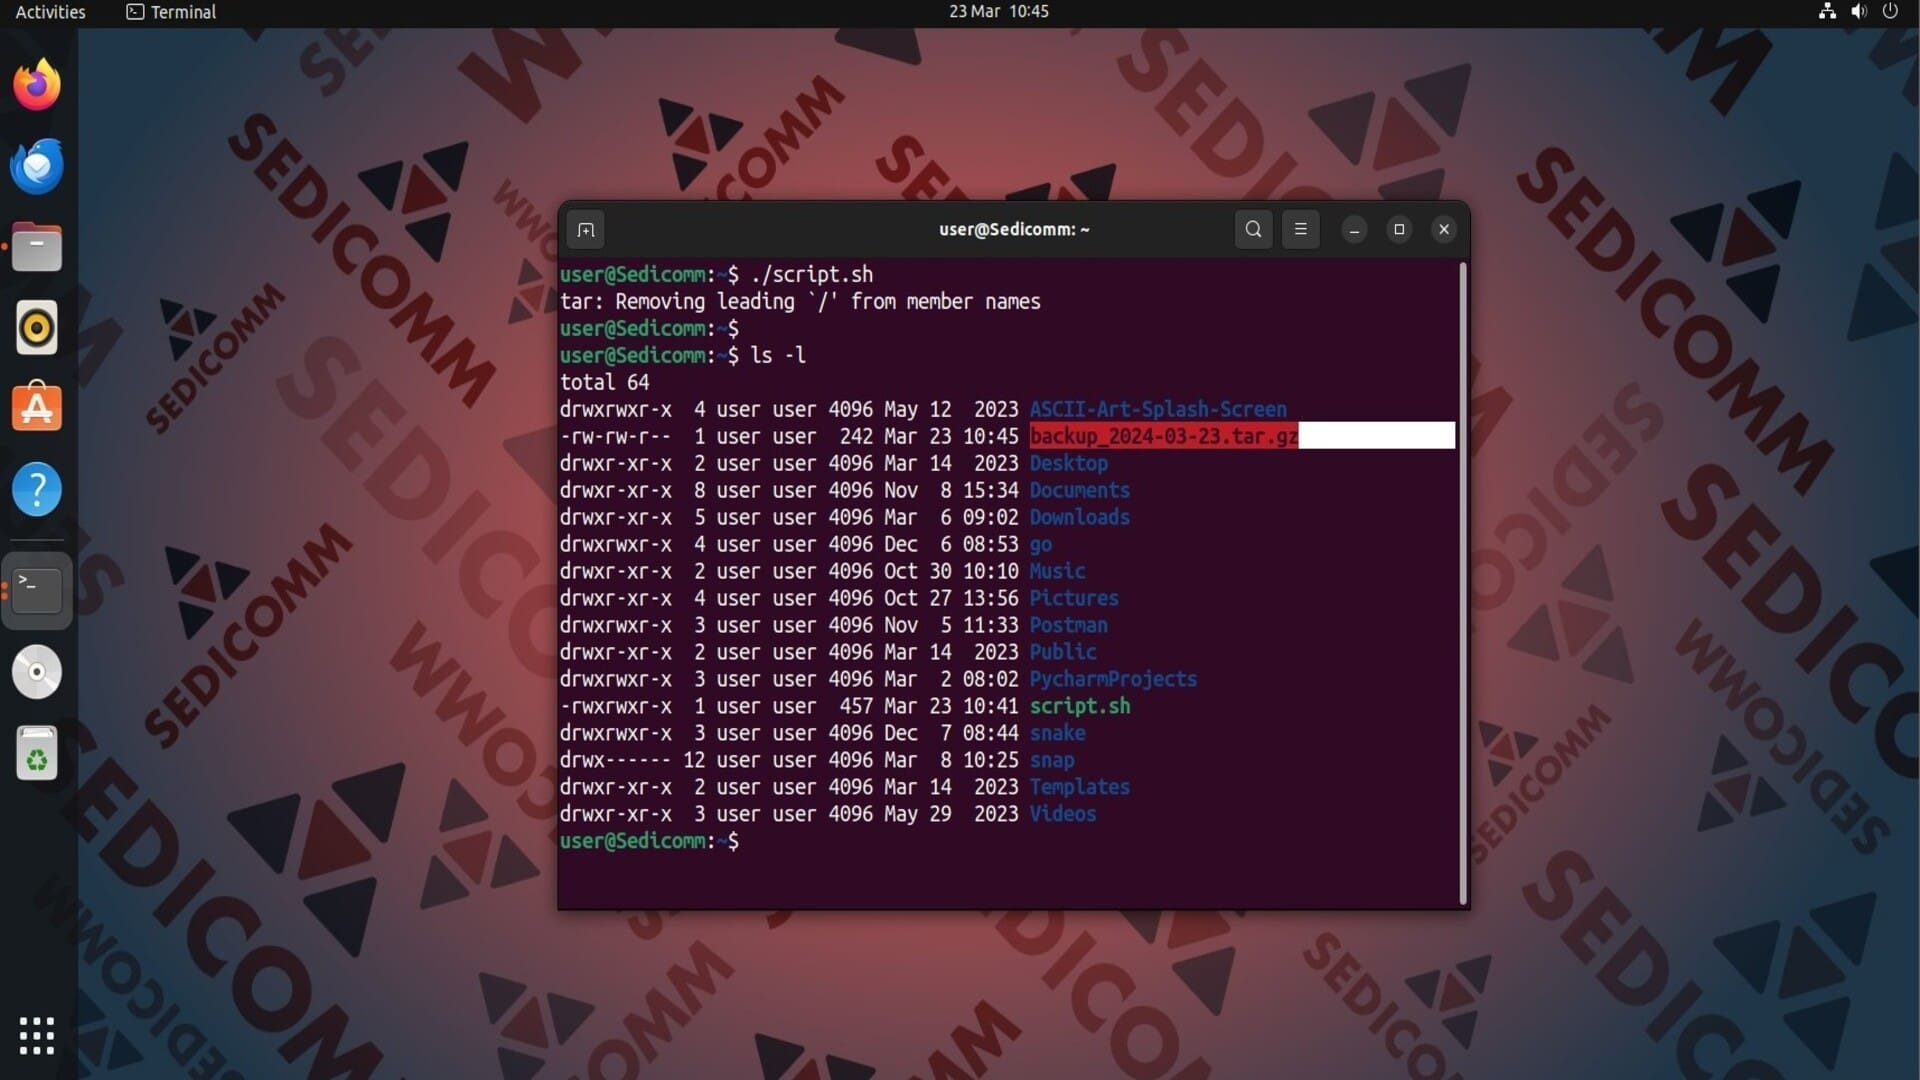Open Files manager in dock
Image resolution: width=1920 pixels, height=1080 pixels.
[x=37, y=247]
